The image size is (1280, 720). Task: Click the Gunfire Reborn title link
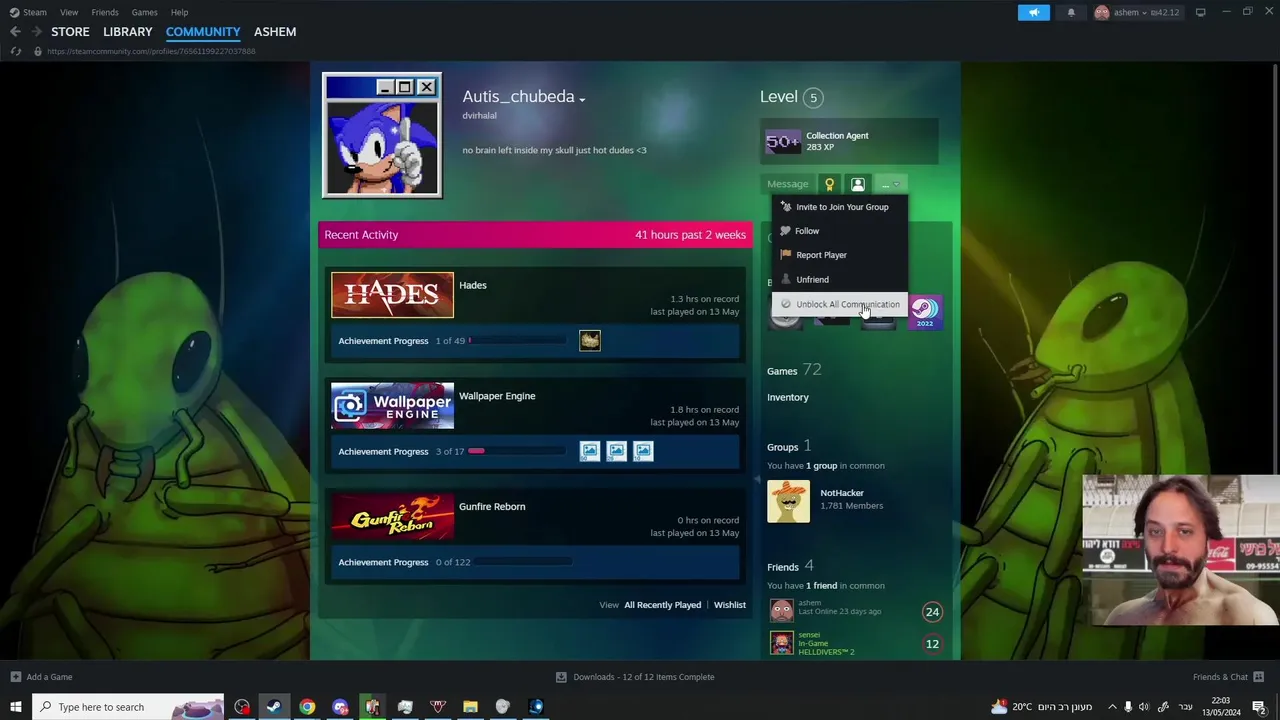(492, 506)
